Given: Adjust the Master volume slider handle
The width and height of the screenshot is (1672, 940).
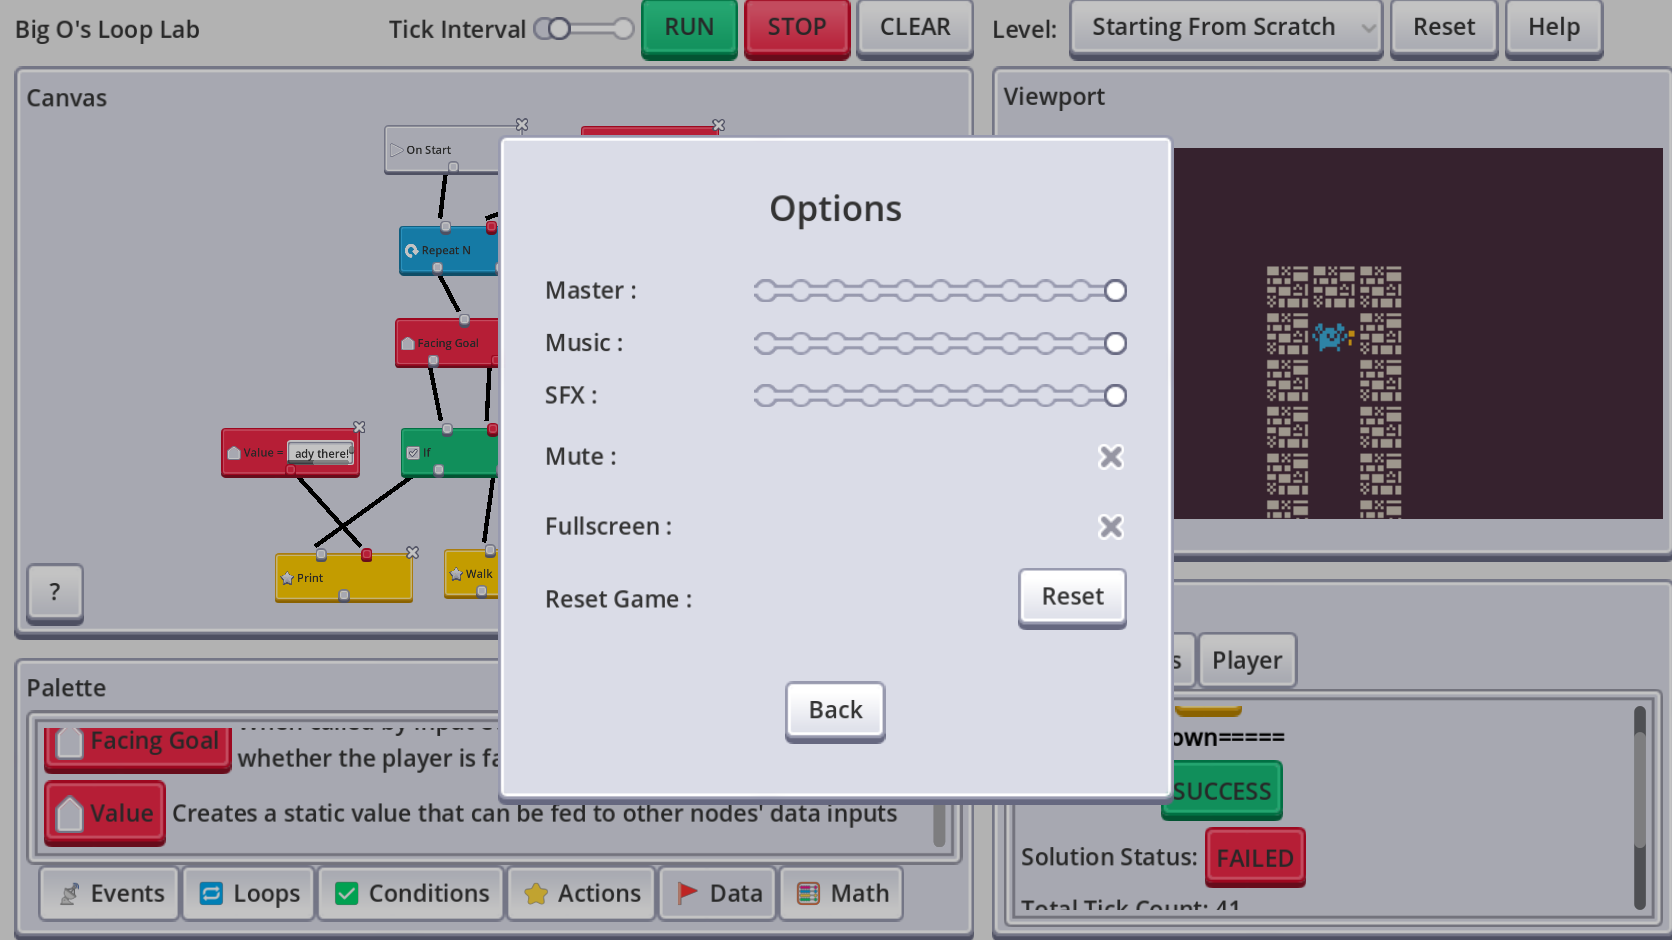Looking at the screenshot, I should [x=1115, y=291].
